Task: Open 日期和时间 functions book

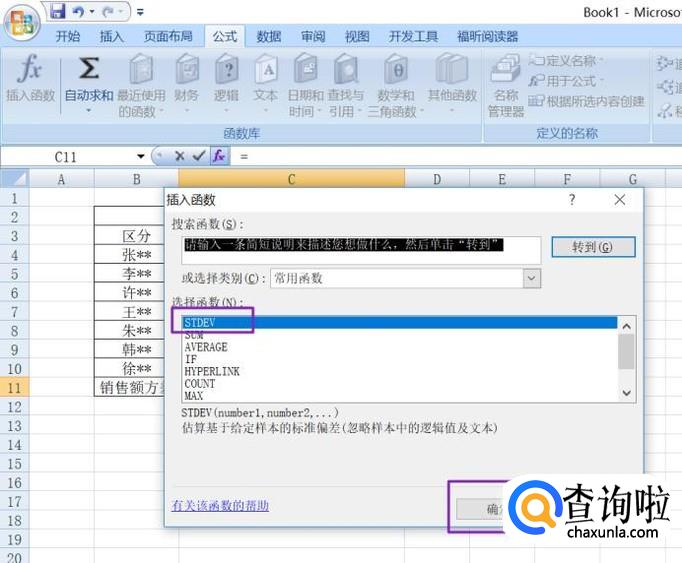Action: click(306, 85)
